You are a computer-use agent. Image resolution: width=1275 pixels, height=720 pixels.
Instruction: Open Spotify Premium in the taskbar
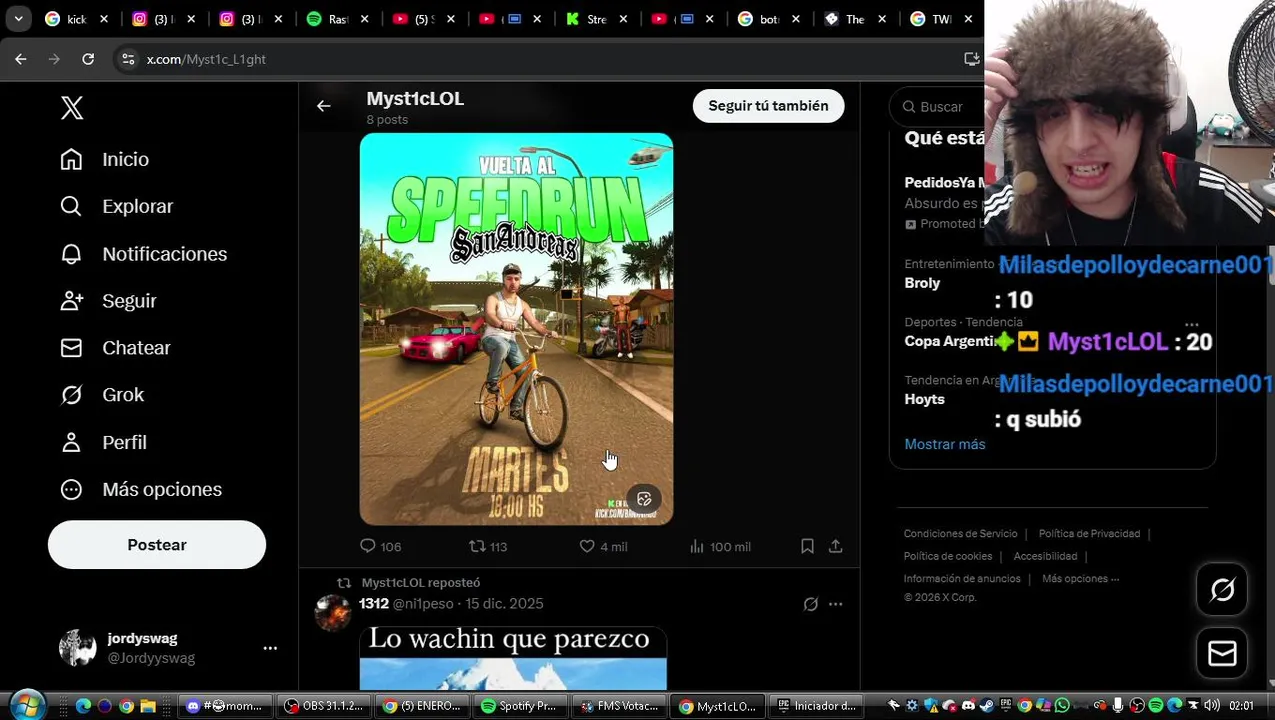pyautogui.click(x=519, y=706)
